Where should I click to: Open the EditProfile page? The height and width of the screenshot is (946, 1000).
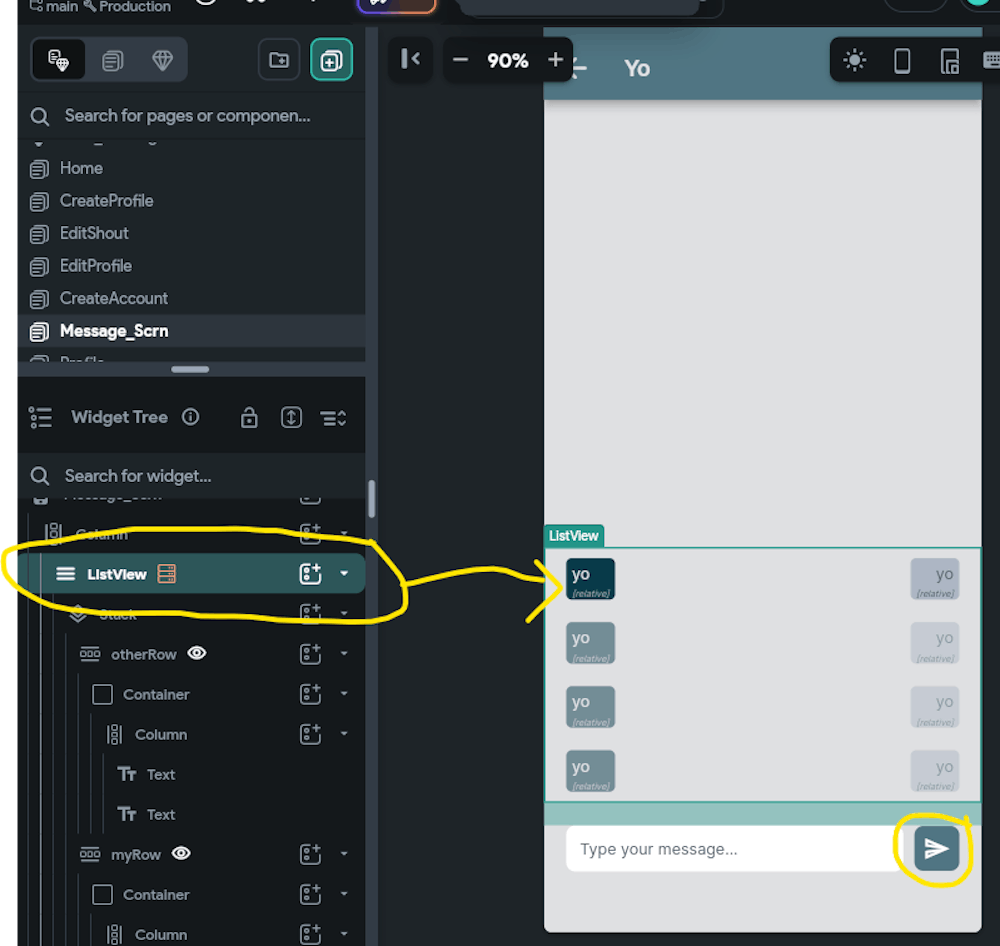point(191,266)
